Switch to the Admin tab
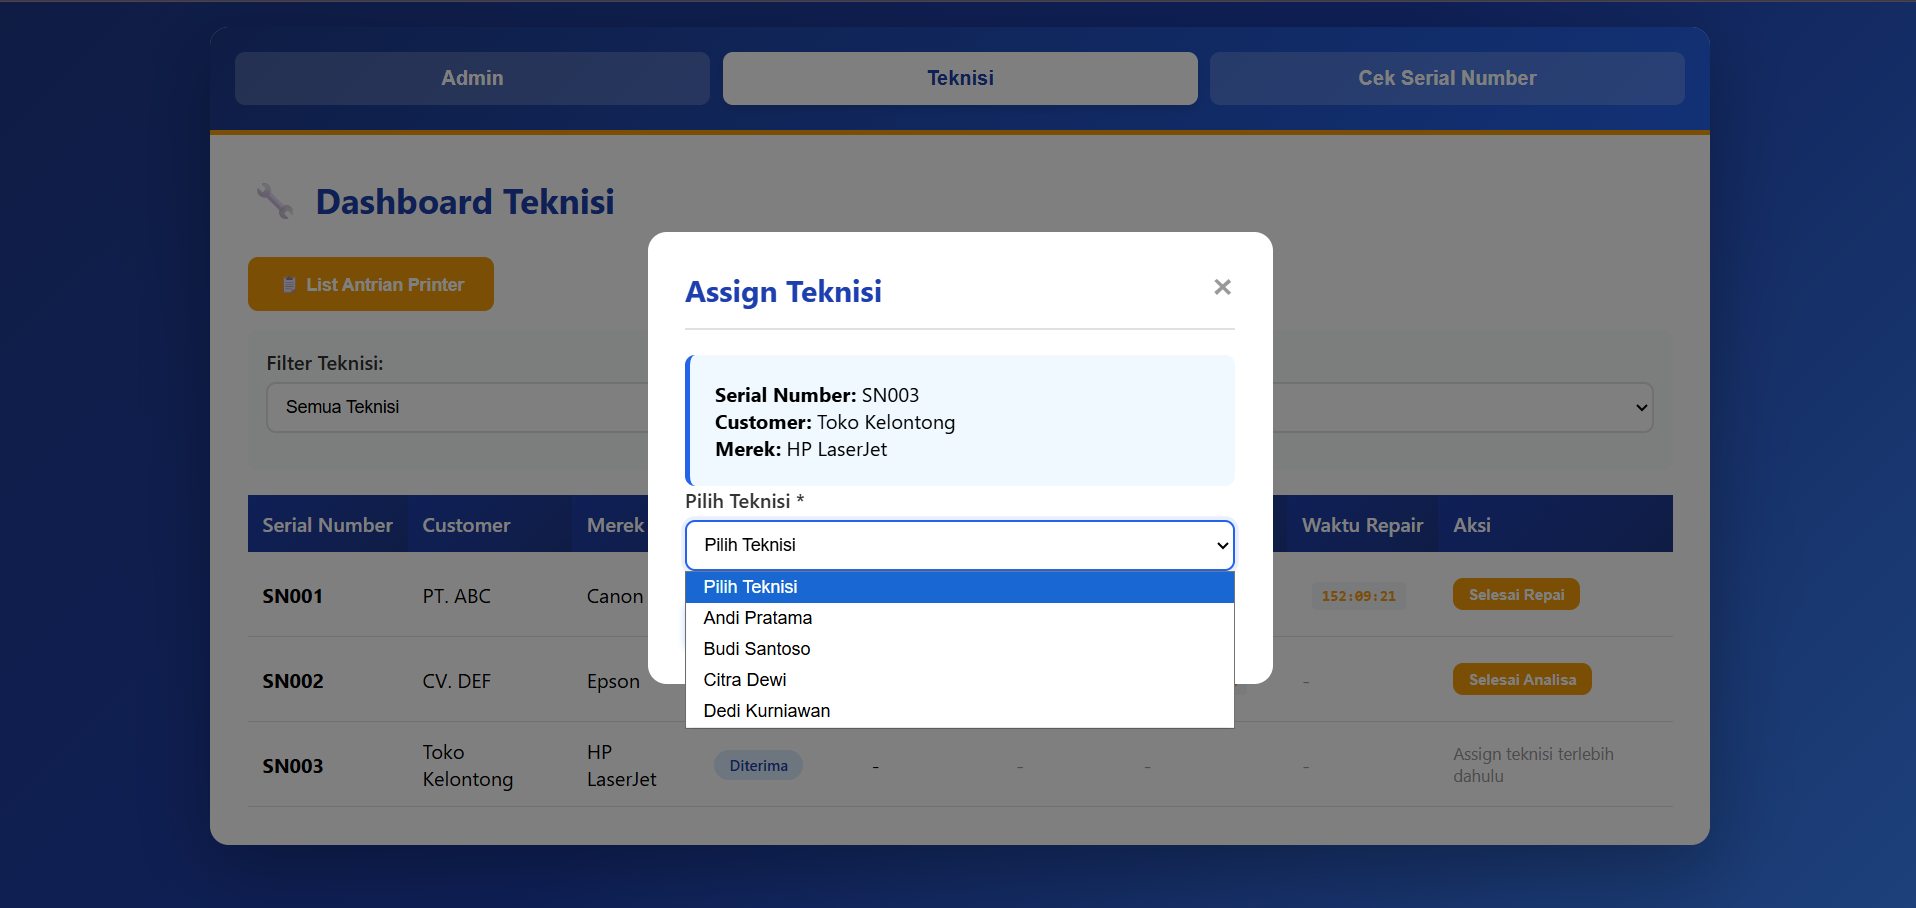 pos(472,78)
